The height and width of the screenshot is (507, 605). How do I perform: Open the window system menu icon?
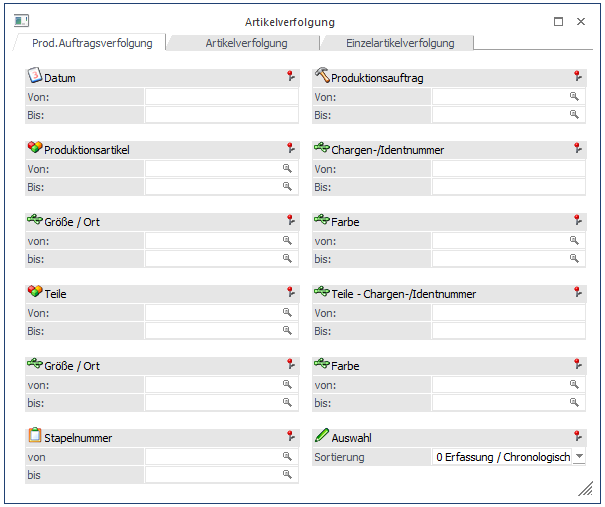tap(21, 21)
